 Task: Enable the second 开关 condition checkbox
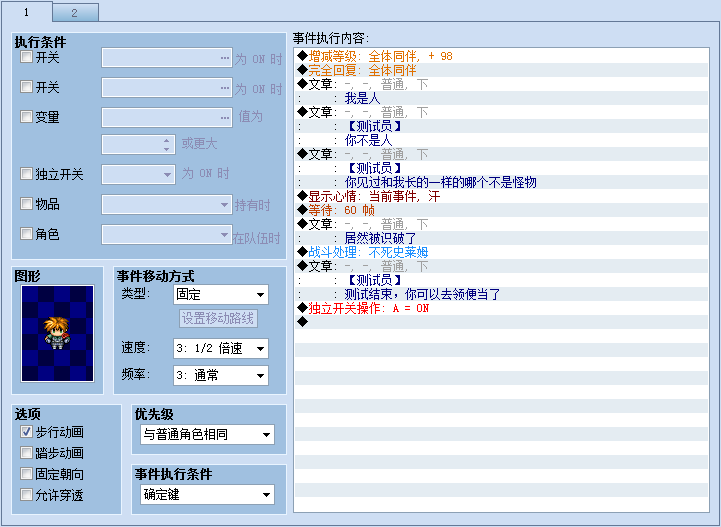(x=27, y=86)
